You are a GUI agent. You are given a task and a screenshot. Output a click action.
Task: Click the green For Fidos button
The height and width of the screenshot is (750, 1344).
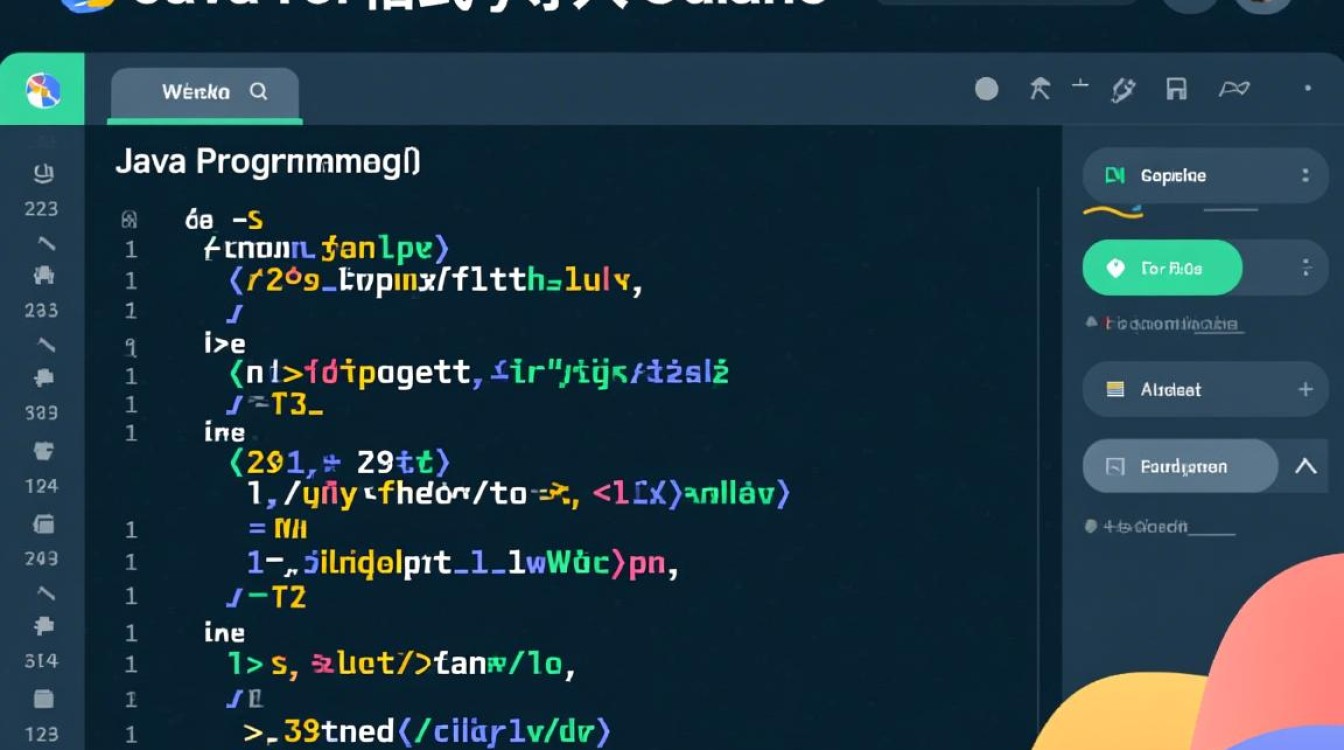1162,268
